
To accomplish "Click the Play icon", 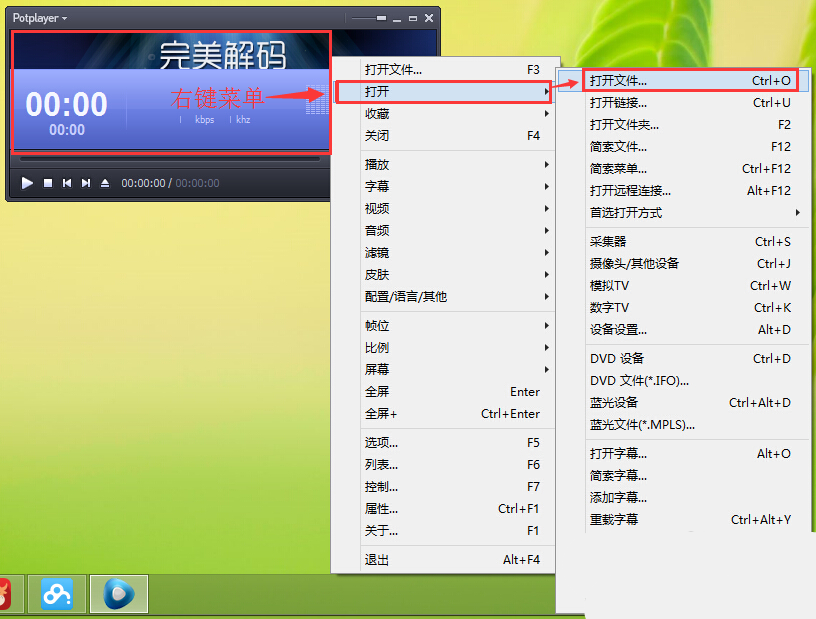I will (x=26, y=183).
